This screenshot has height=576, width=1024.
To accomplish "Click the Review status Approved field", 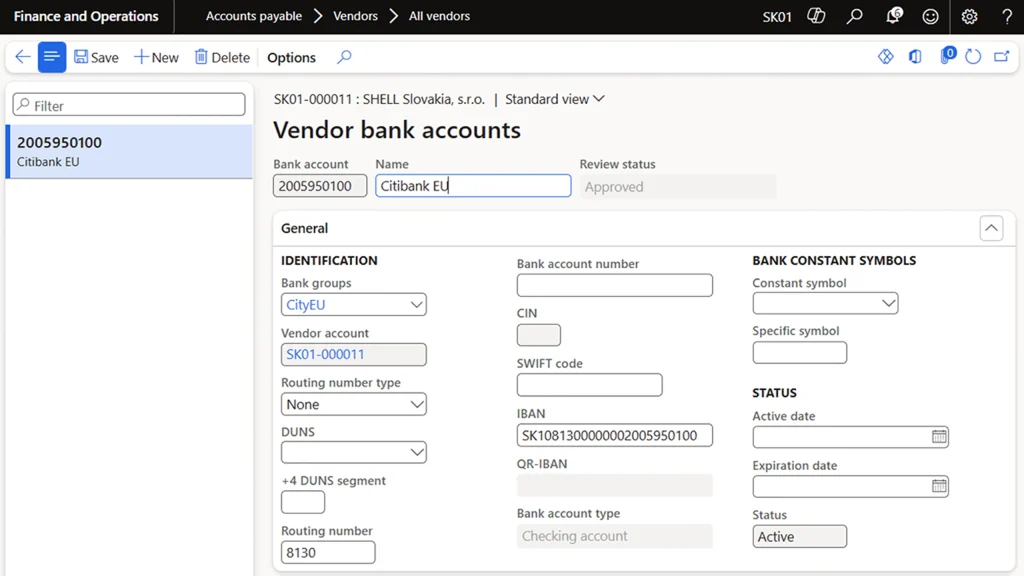I will [x=677, y=187].
